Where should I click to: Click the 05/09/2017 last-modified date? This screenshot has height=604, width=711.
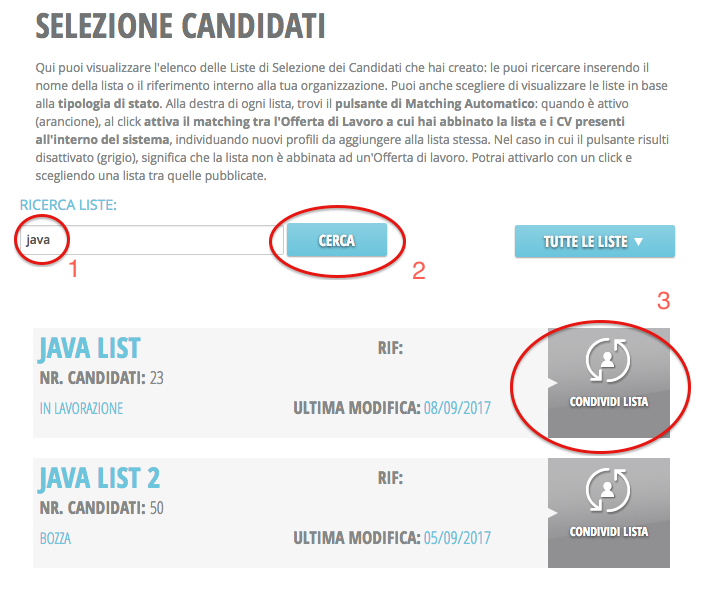click(457, 538)
